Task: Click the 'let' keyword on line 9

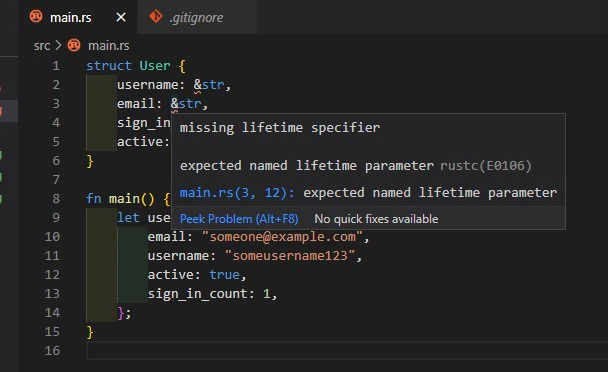Action: pos(128,218)
